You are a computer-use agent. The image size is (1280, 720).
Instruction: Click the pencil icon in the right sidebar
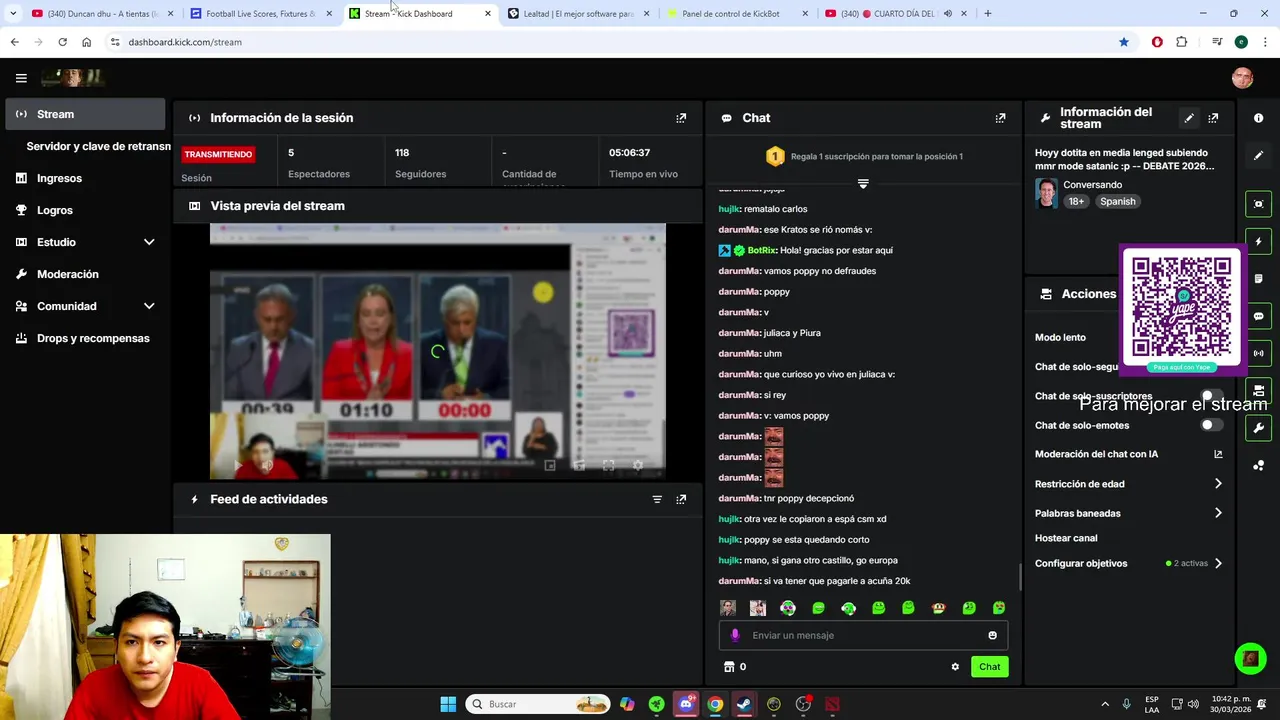[x=1258, y=156]
